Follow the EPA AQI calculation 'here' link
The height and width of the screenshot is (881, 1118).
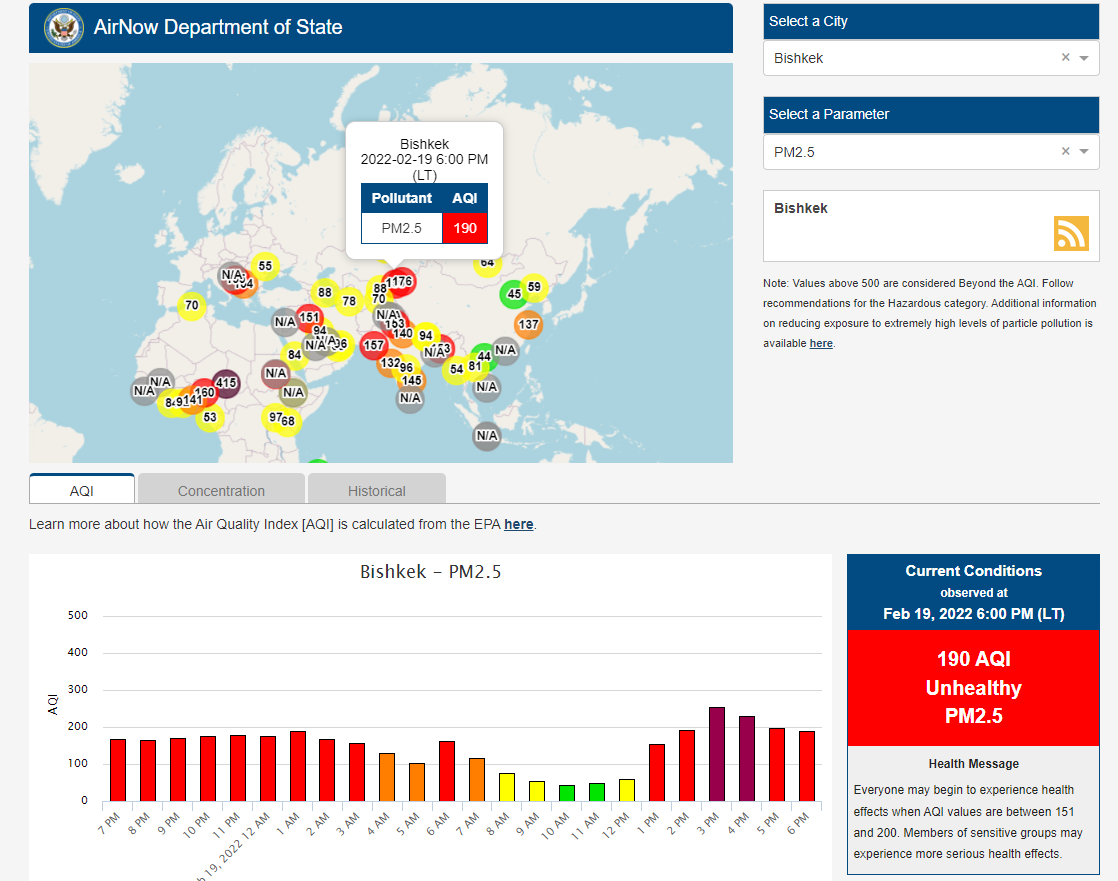click(x=518, y=524)
